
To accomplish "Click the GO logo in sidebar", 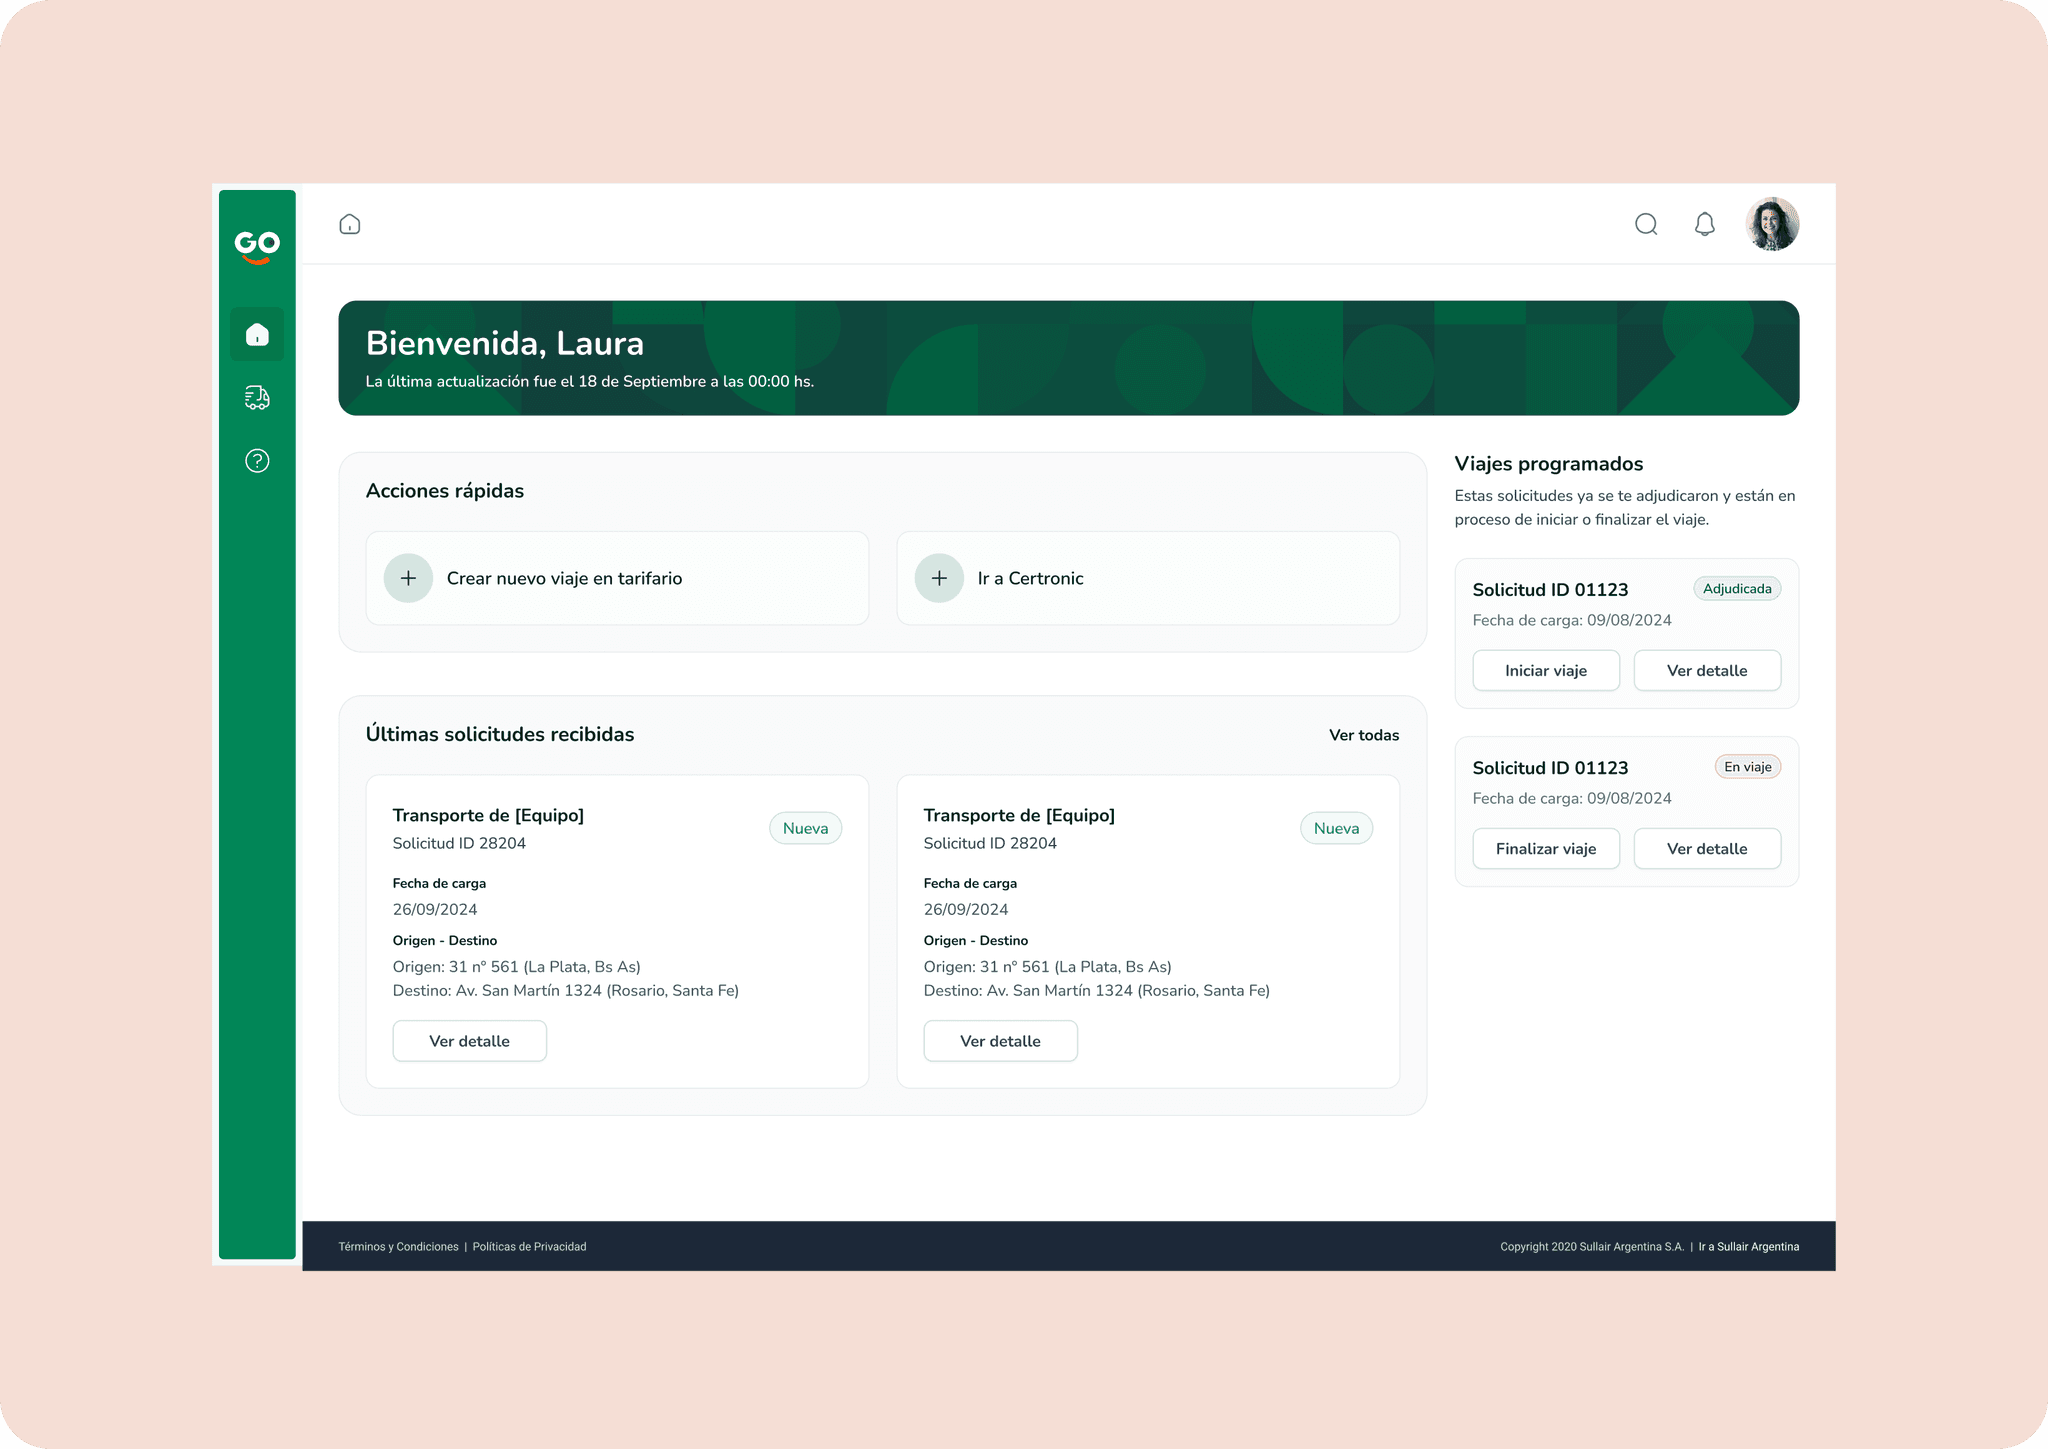I will [x=257, y=245].
